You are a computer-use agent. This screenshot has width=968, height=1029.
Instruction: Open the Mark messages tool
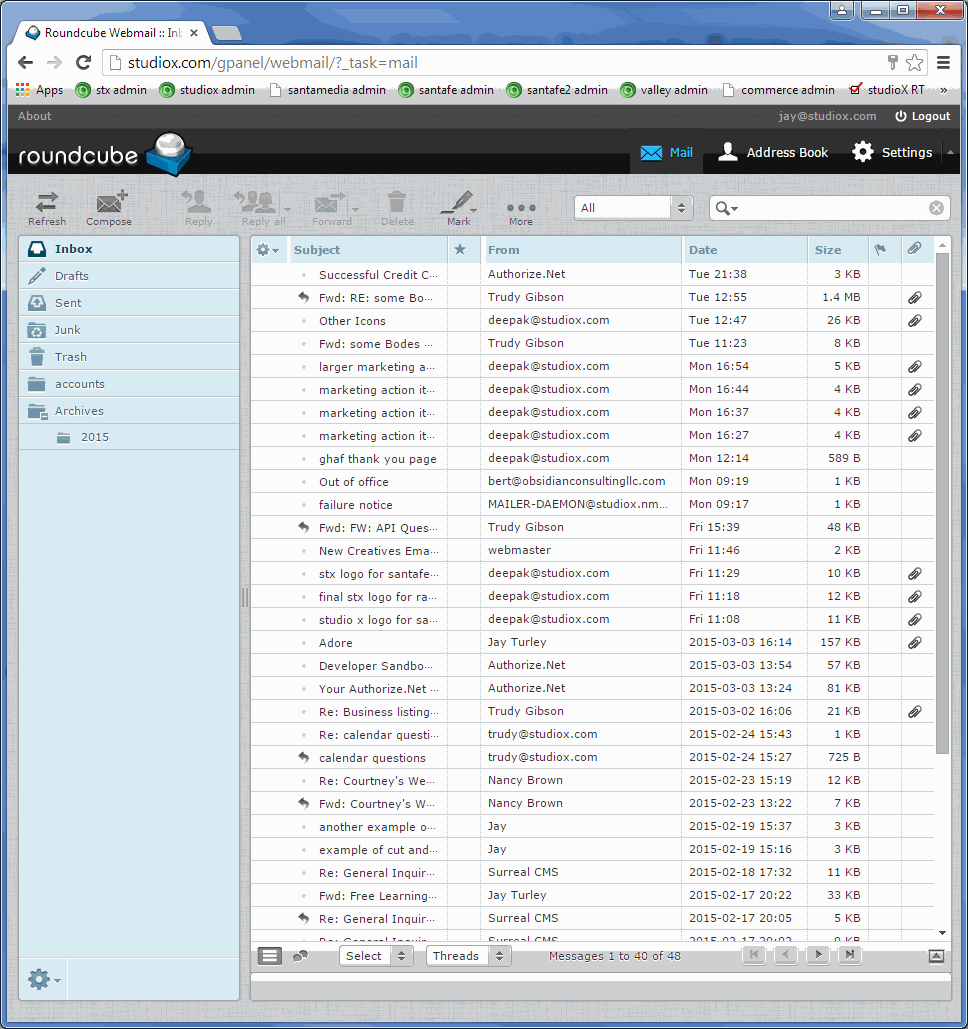coord(458,208)
